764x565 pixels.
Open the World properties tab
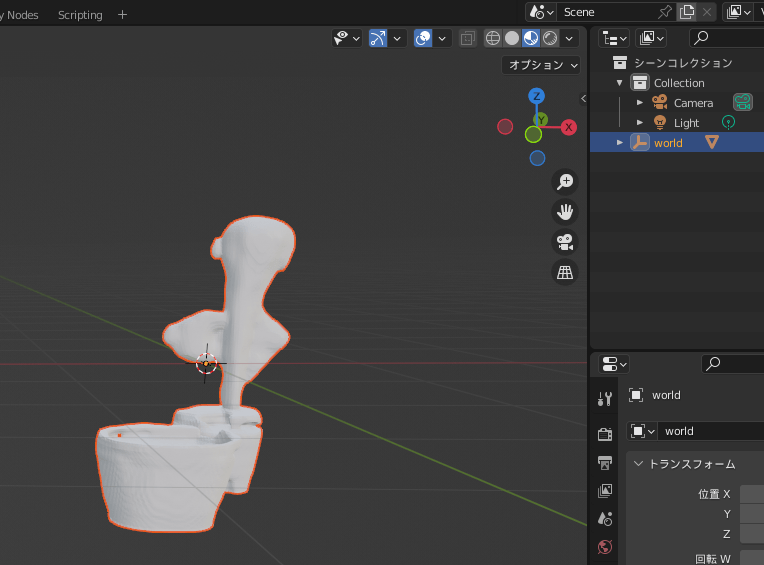click(x=605, y=547)
